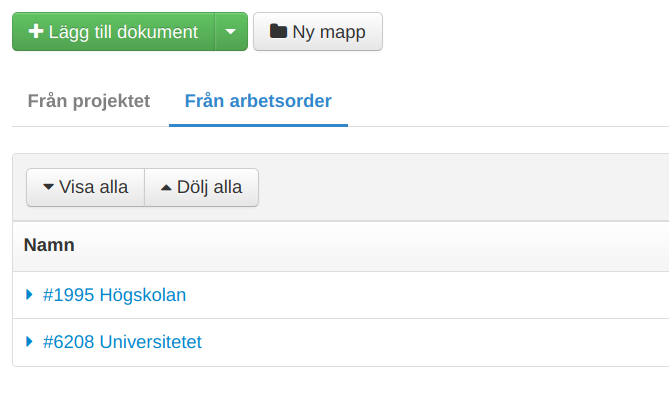Click the folder icon on Ny mapp
The width and height of the screenshot is (669, 405).
pos(278,32)
